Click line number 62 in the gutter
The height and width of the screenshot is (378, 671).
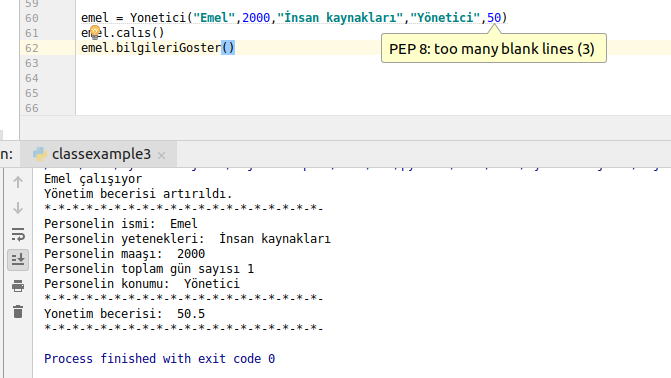(x=32, y=48)
